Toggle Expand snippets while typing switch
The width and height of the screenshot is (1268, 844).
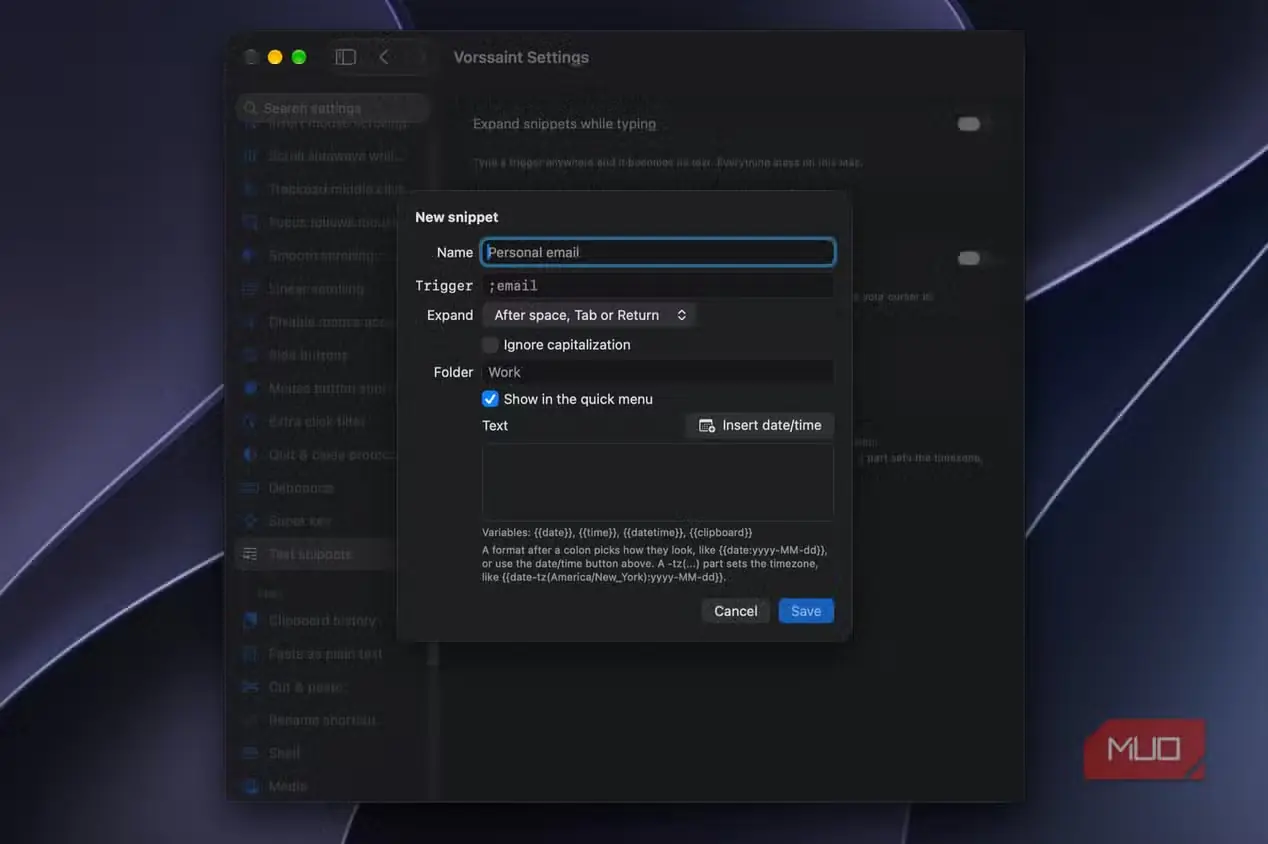pyautogui.click(x=969, y=124)
